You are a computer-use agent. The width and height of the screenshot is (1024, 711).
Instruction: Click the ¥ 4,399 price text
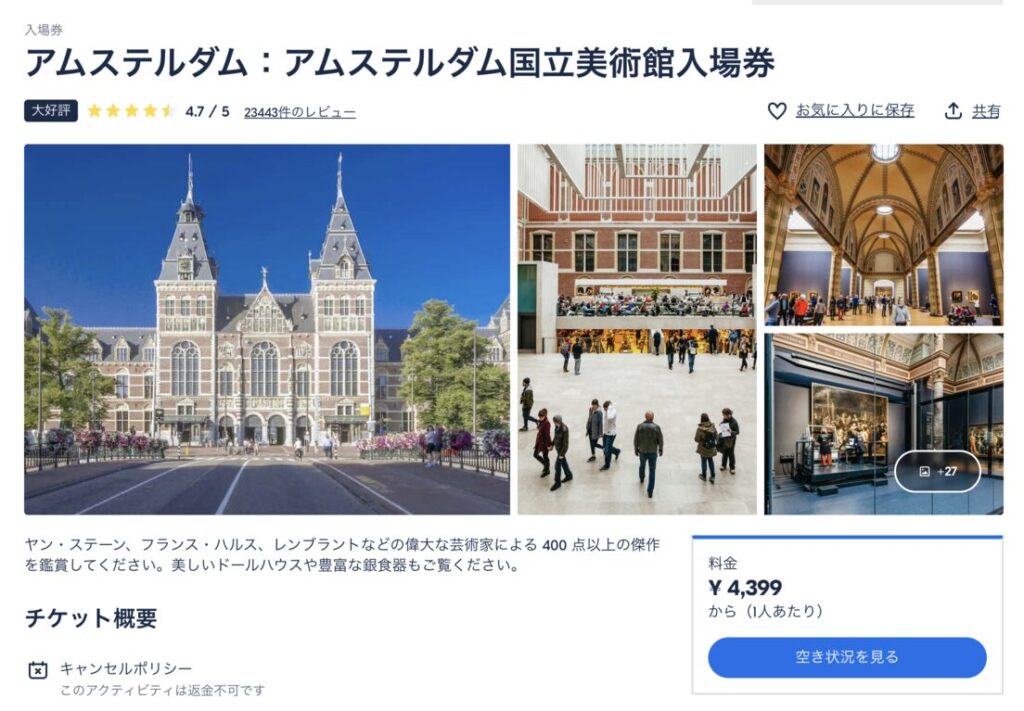(745, 588)
